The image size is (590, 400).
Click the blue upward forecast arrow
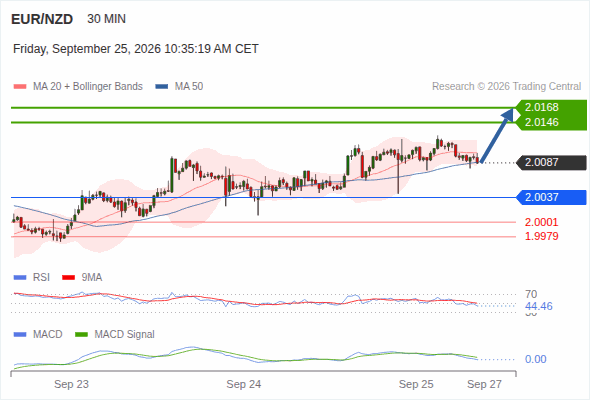point(497,136)
